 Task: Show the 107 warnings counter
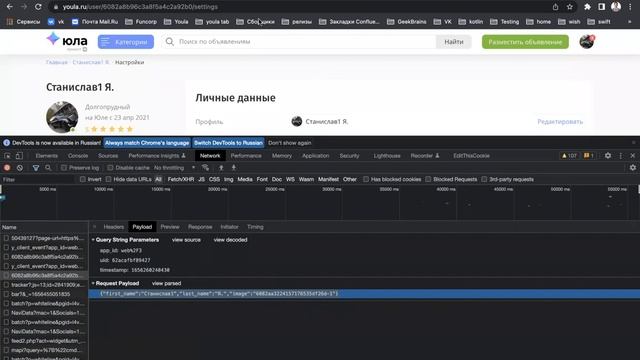[569, 156]
